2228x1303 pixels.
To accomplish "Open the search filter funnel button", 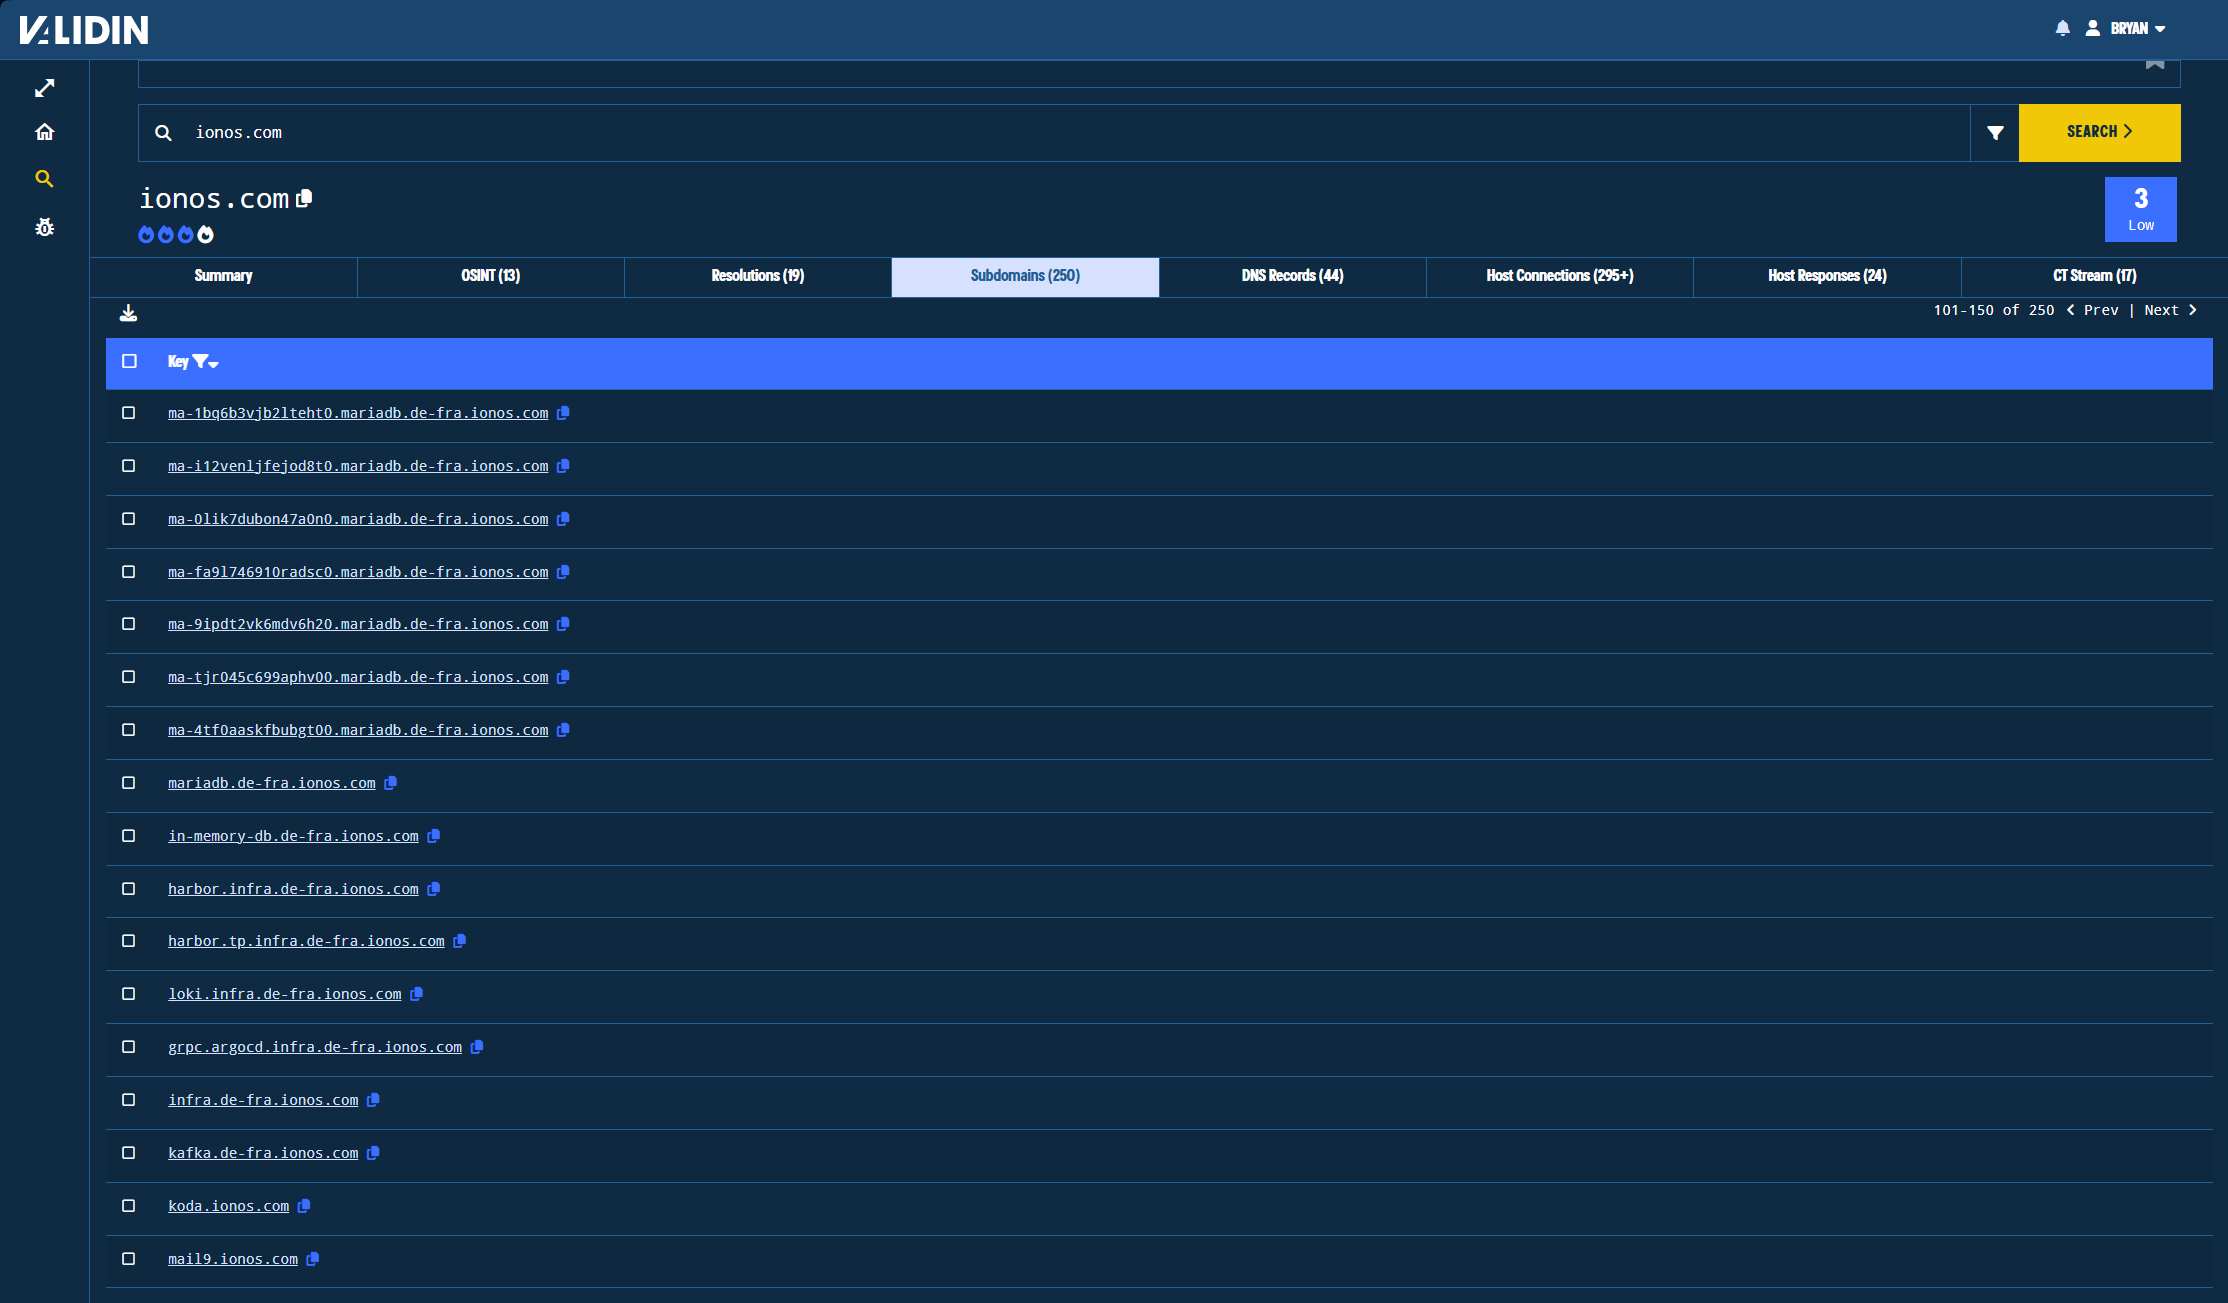I will click(x=1995, y=132).
